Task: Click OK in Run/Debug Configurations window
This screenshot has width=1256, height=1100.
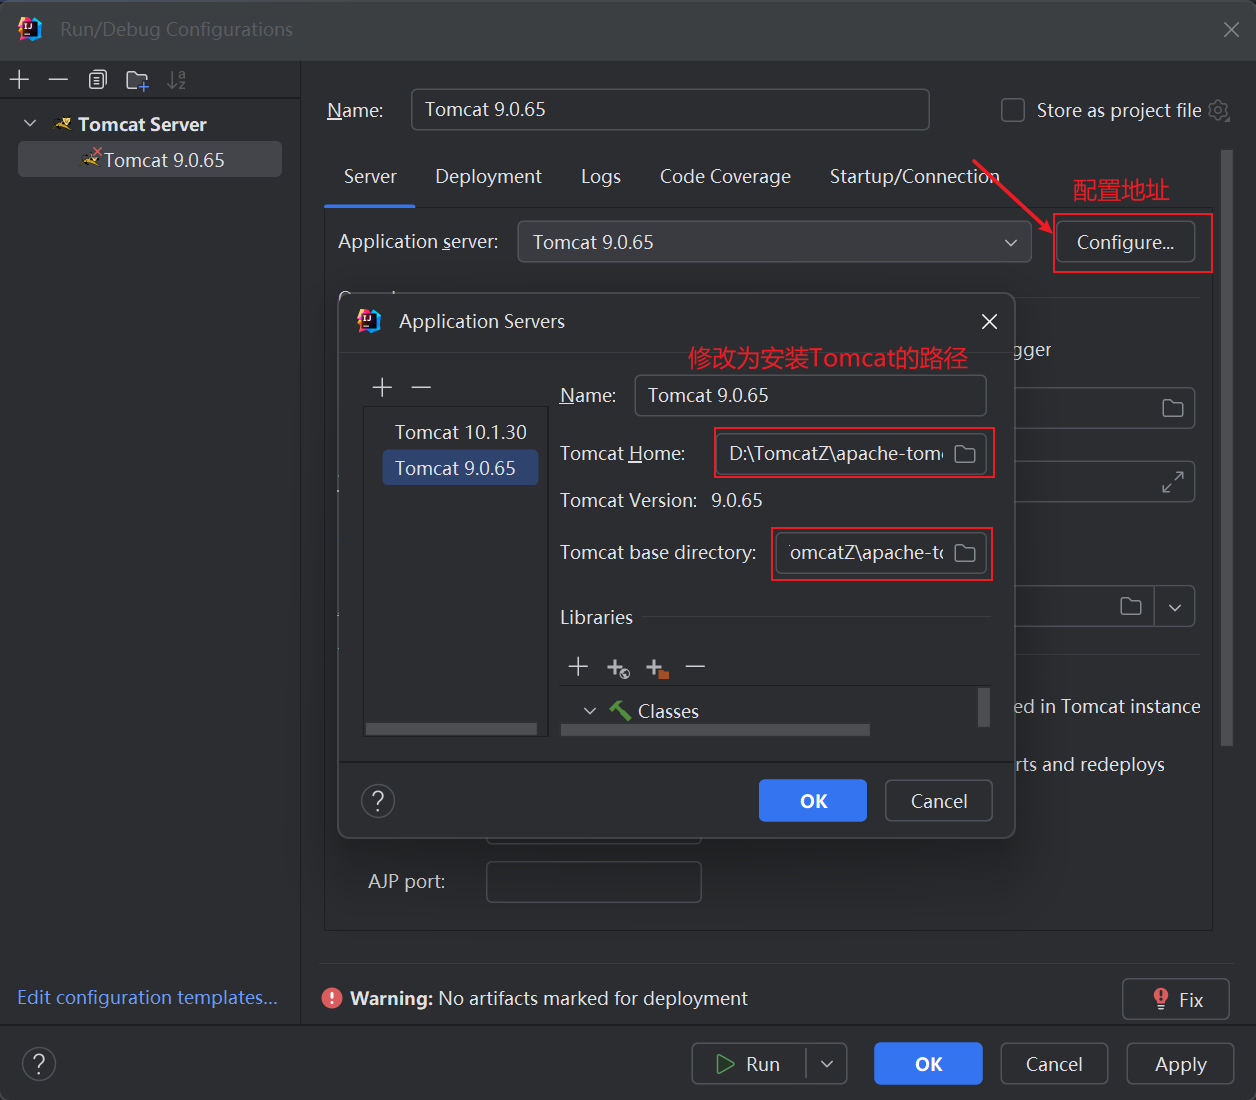Action: coord(928,1064)
